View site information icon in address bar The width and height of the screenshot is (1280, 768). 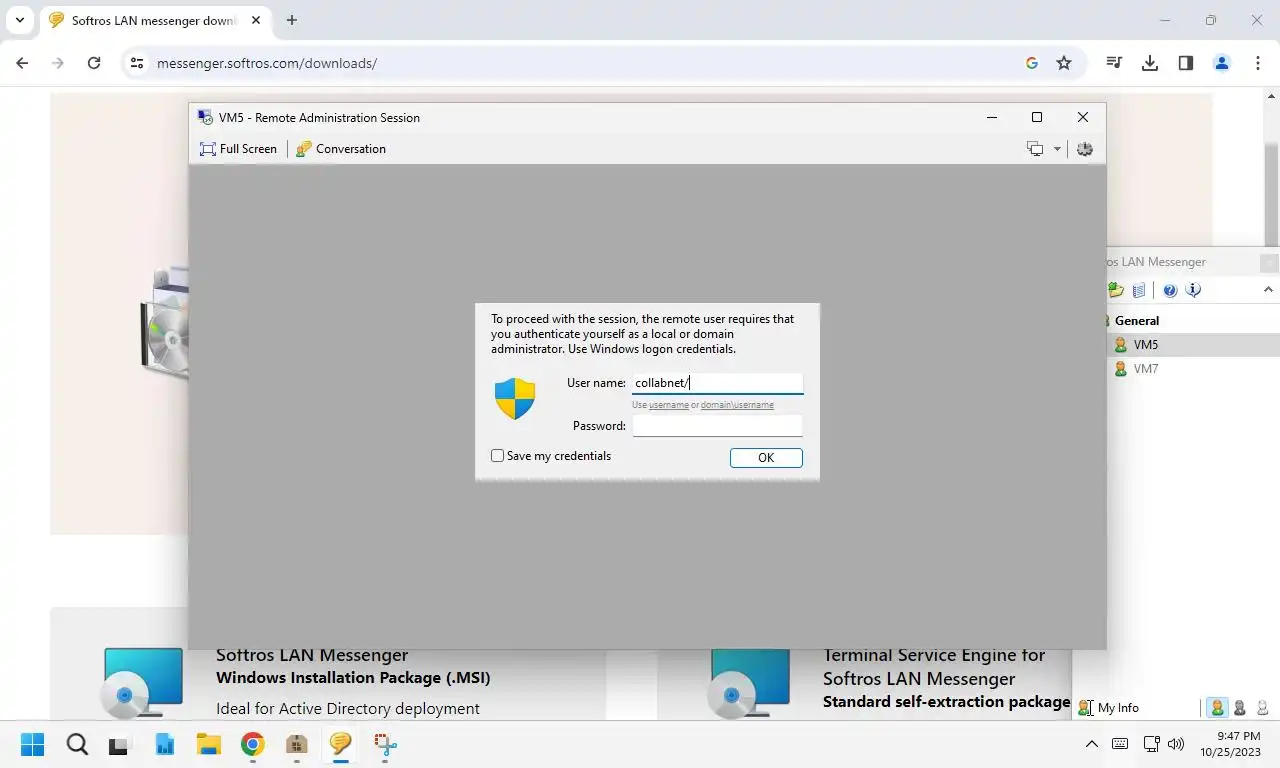[137, 63]
